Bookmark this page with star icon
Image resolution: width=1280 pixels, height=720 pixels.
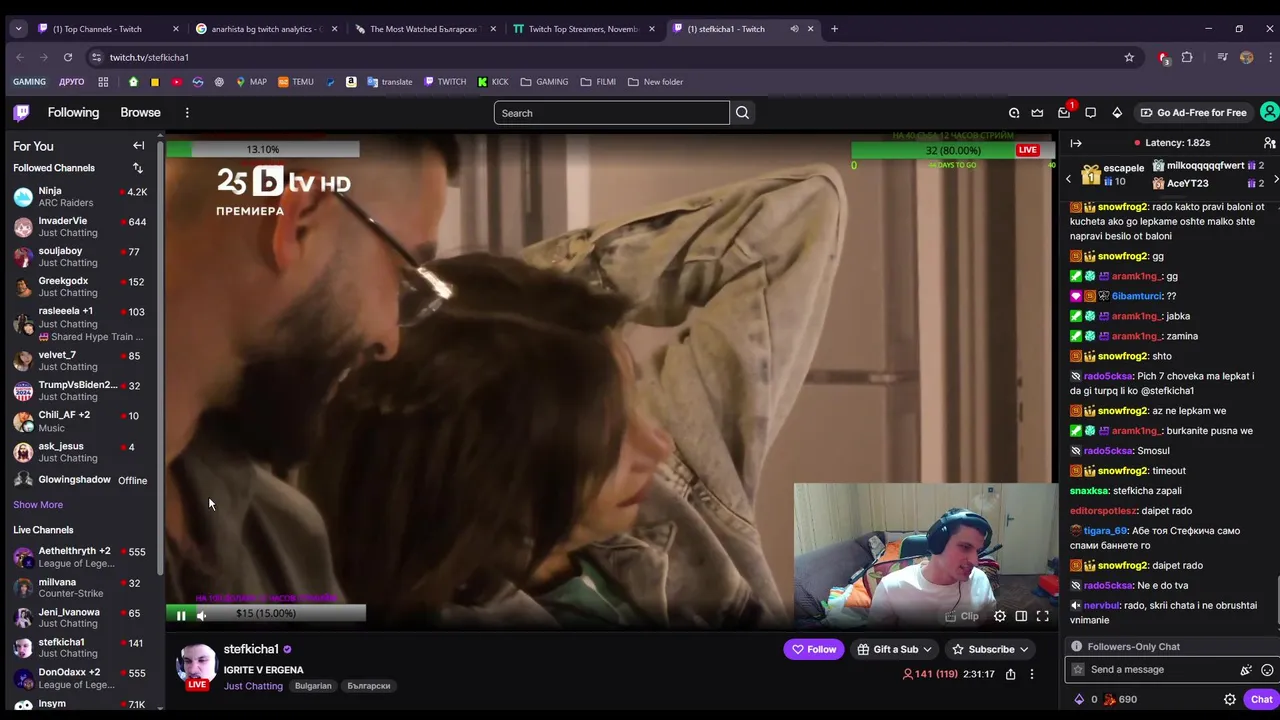[x=1129, y=57]
